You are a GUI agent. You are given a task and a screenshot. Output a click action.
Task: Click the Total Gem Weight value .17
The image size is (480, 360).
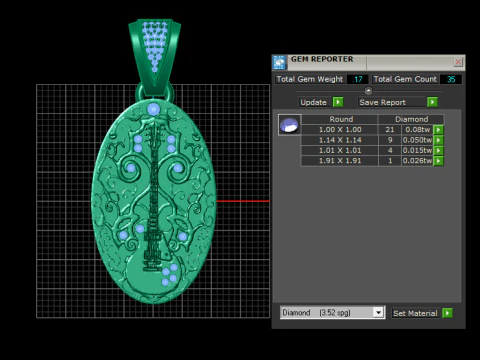358,79
